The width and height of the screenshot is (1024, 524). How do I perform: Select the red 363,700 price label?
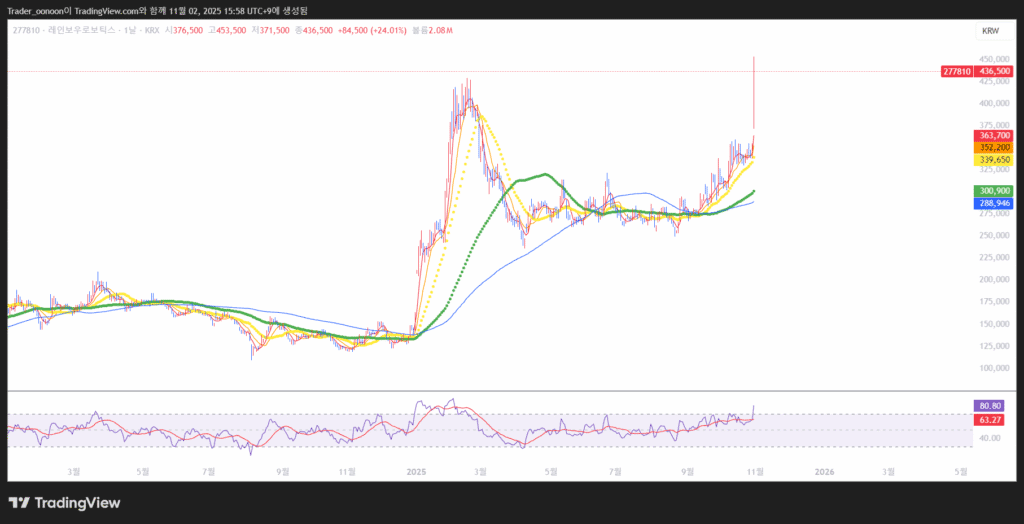(x=994, y=135)
